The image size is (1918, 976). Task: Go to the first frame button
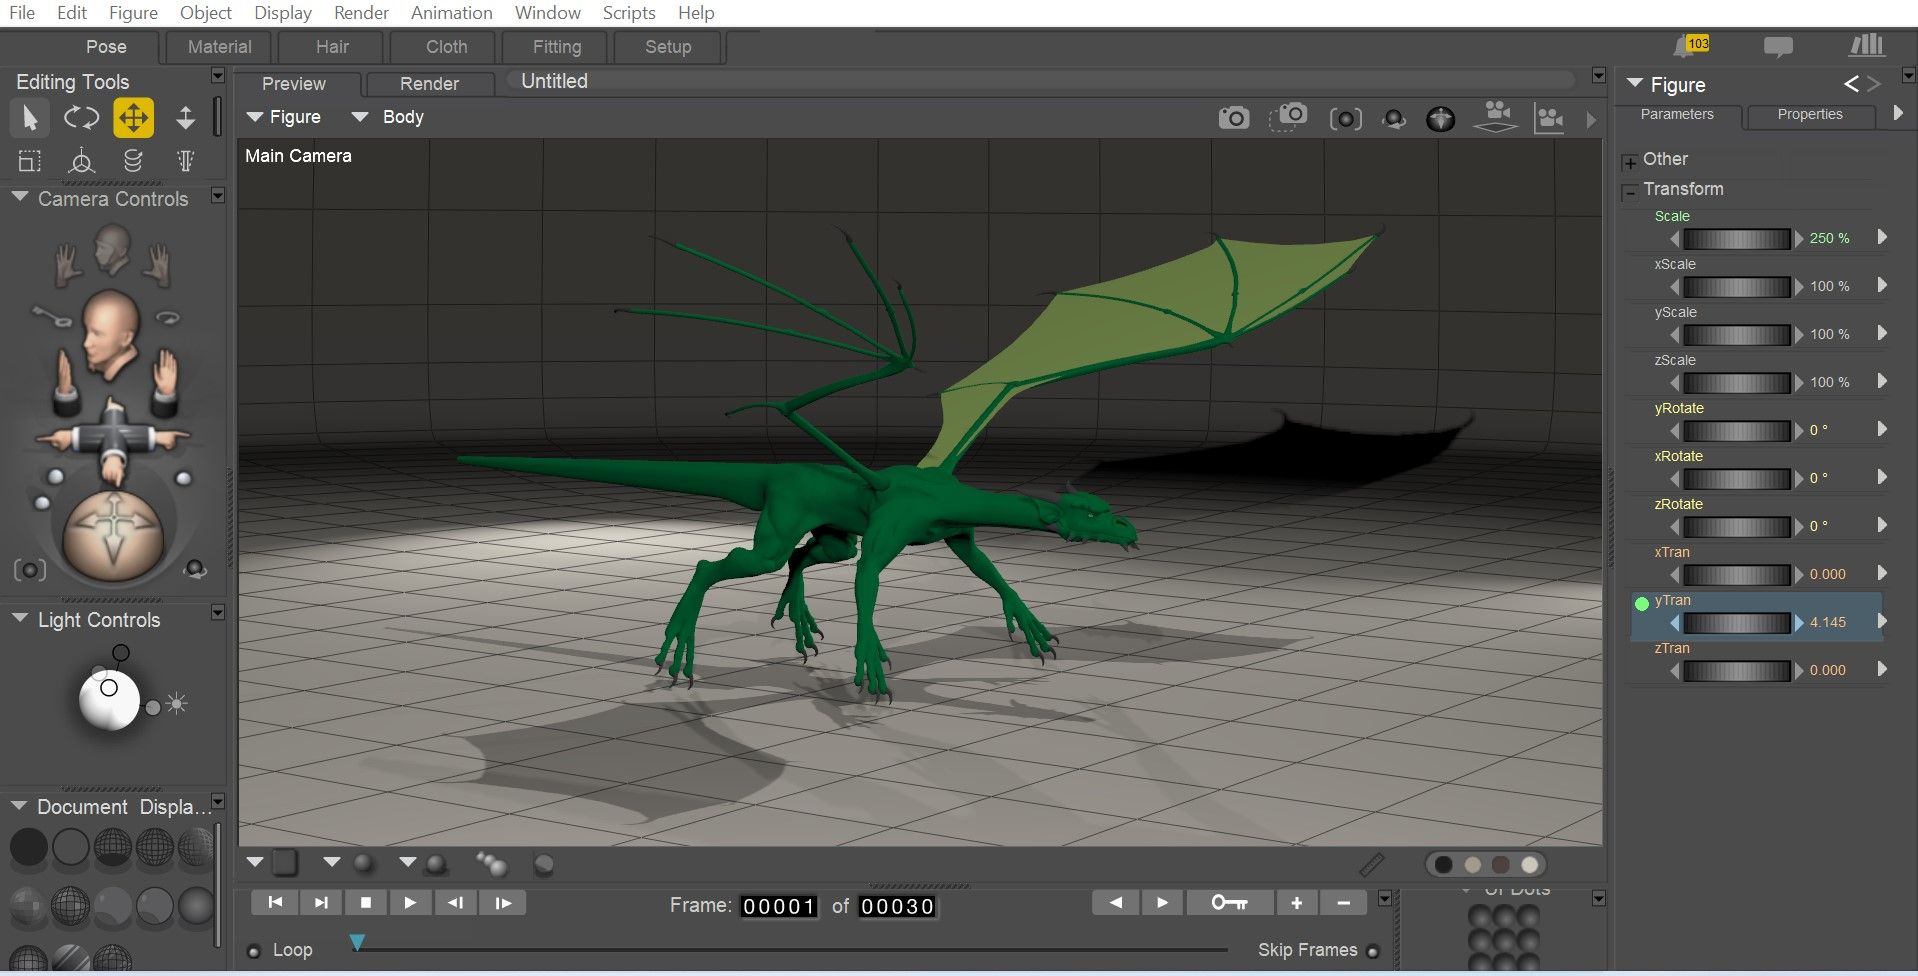coord(275,903)
